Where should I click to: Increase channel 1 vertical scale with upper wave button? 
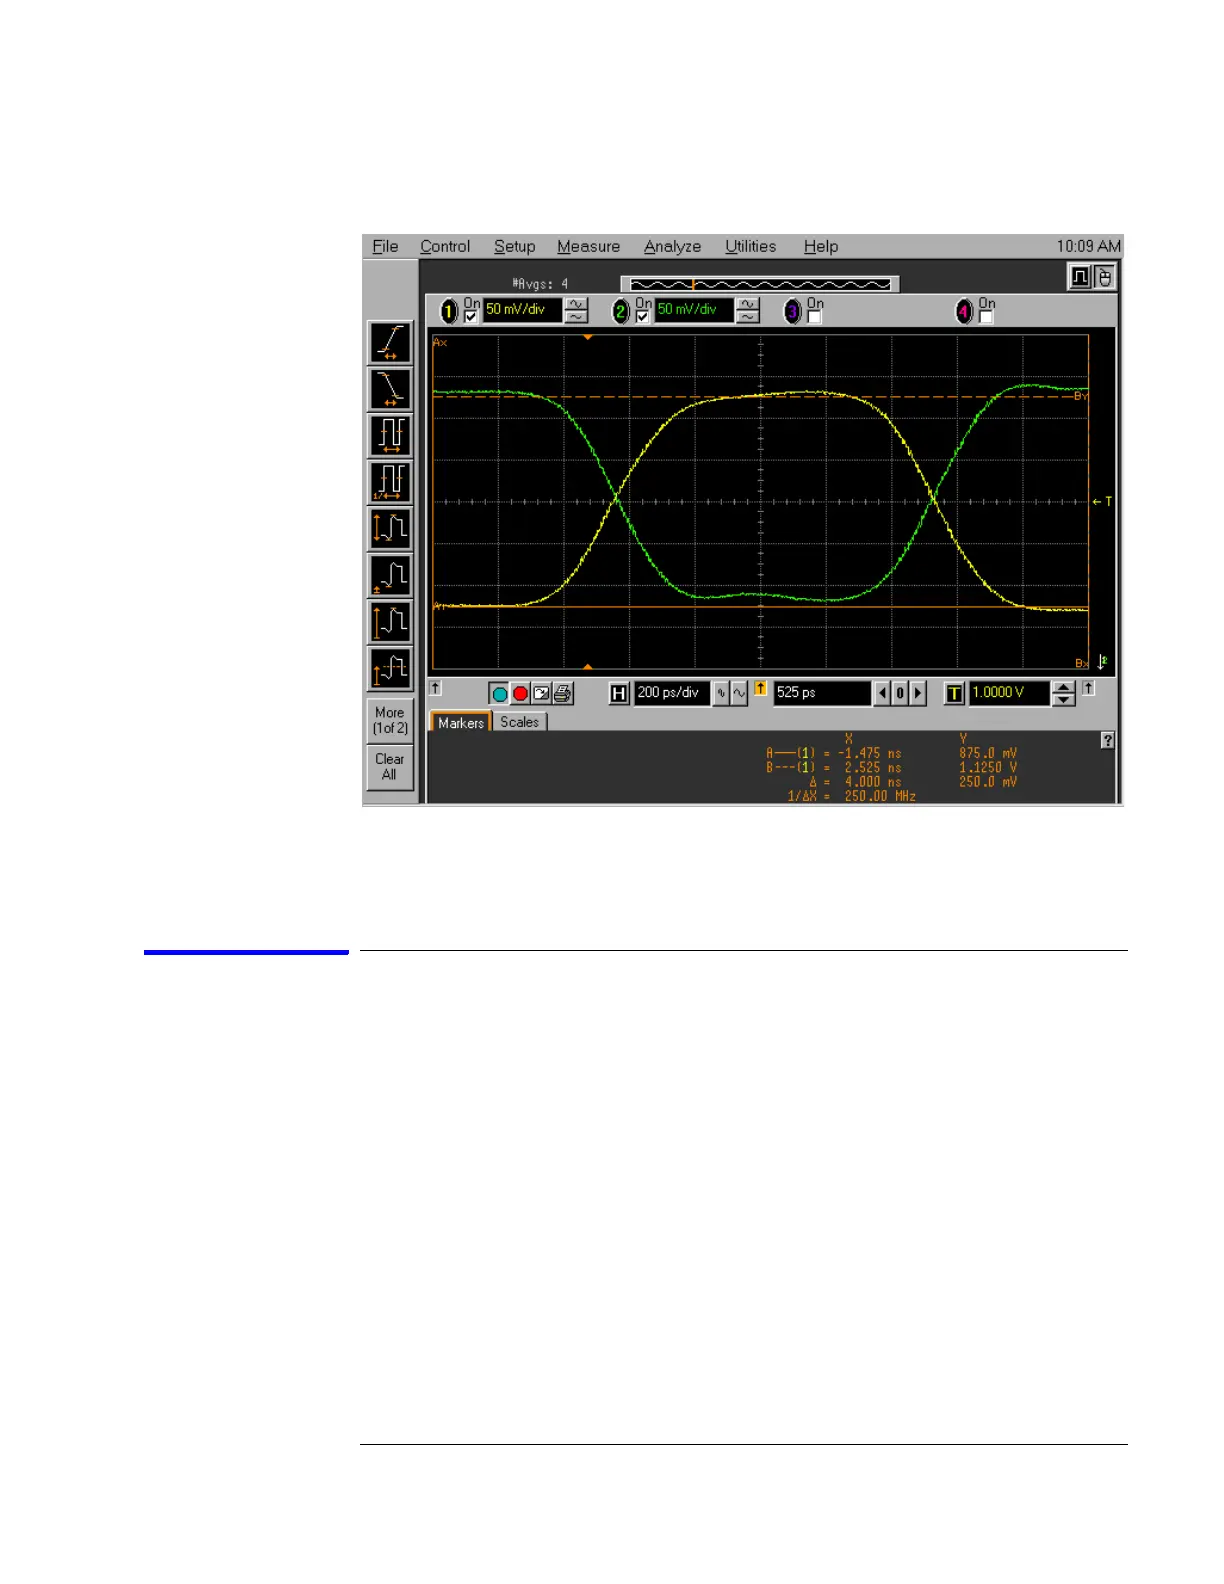click(x=576, y=304)
